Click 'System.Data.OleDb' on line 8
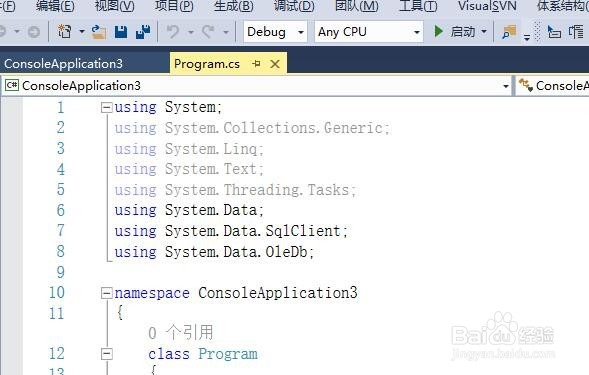Viewport: 589px width, 375px height. click(x=236, y=251)
